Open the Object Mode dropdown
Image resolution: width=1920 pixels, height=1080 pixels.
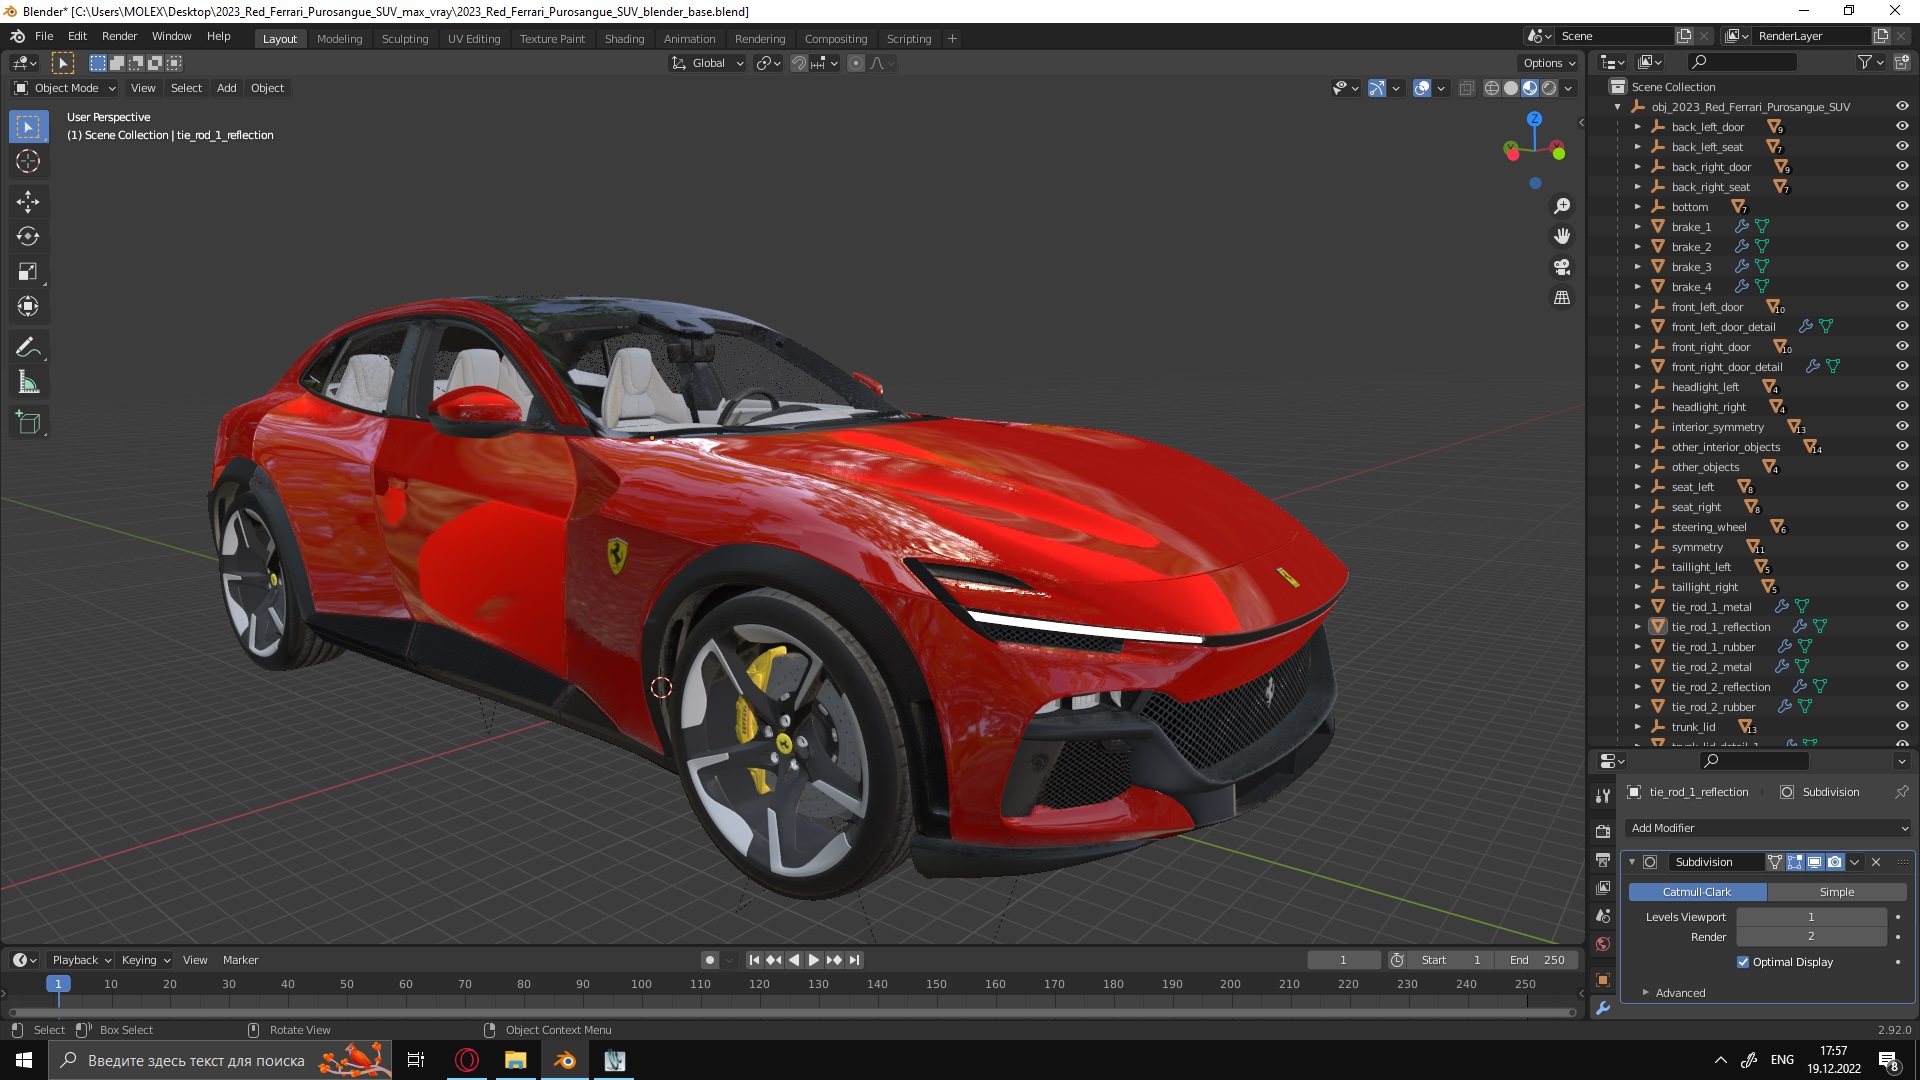click(66, 88)
